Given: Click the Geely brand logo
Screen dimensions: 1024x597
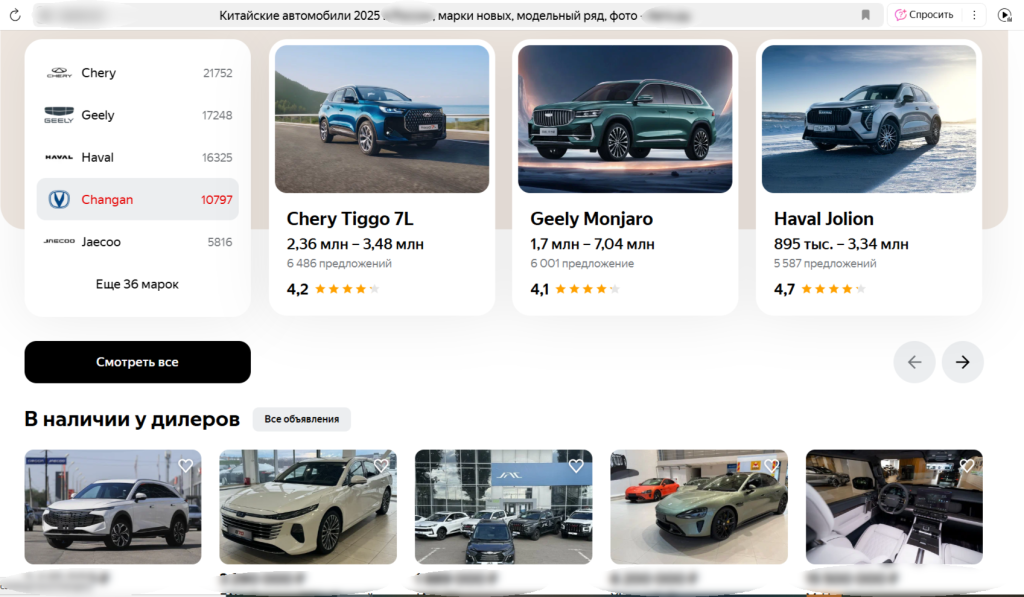Looking at the screenshot, I should (x=59, y=115).
